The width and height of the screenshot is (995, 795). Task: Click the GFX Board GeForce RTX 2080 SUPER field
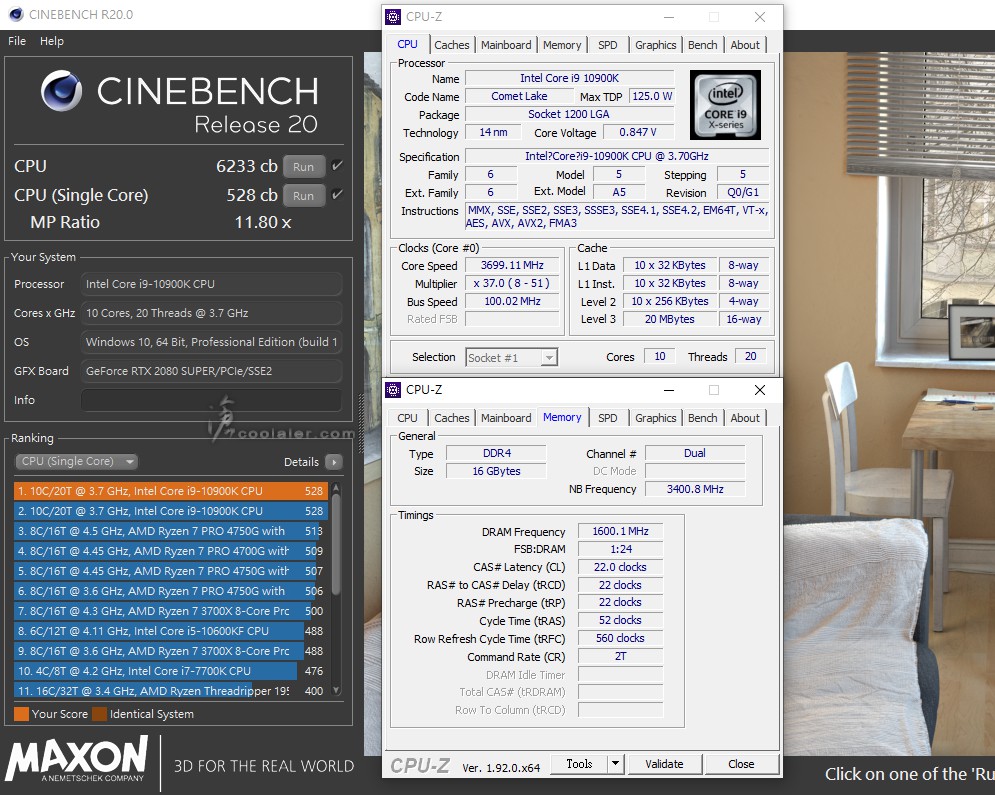click(x=211, y=371)
